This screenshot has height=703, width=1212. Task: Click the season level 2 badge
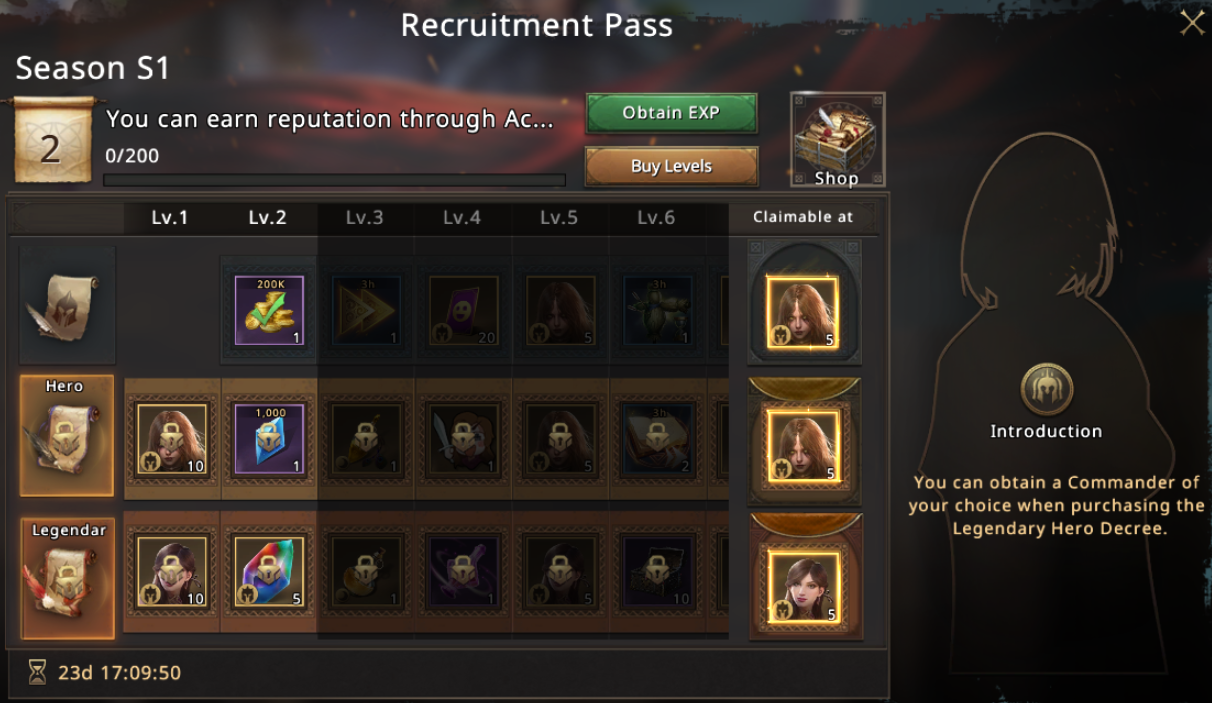click(53, 141)
